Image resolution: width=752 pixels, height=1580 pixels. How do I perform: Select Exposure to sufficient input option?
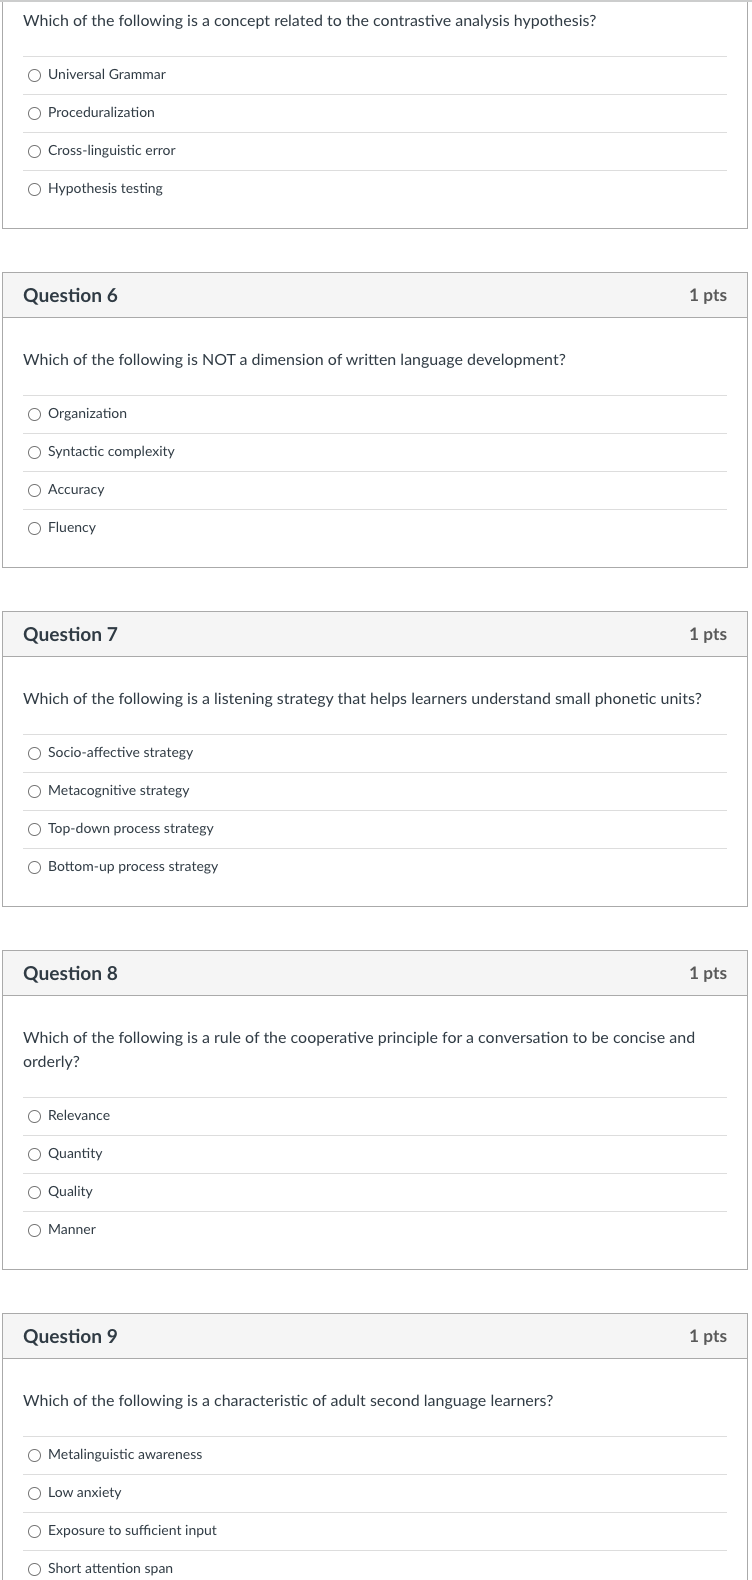(34, 1531)
